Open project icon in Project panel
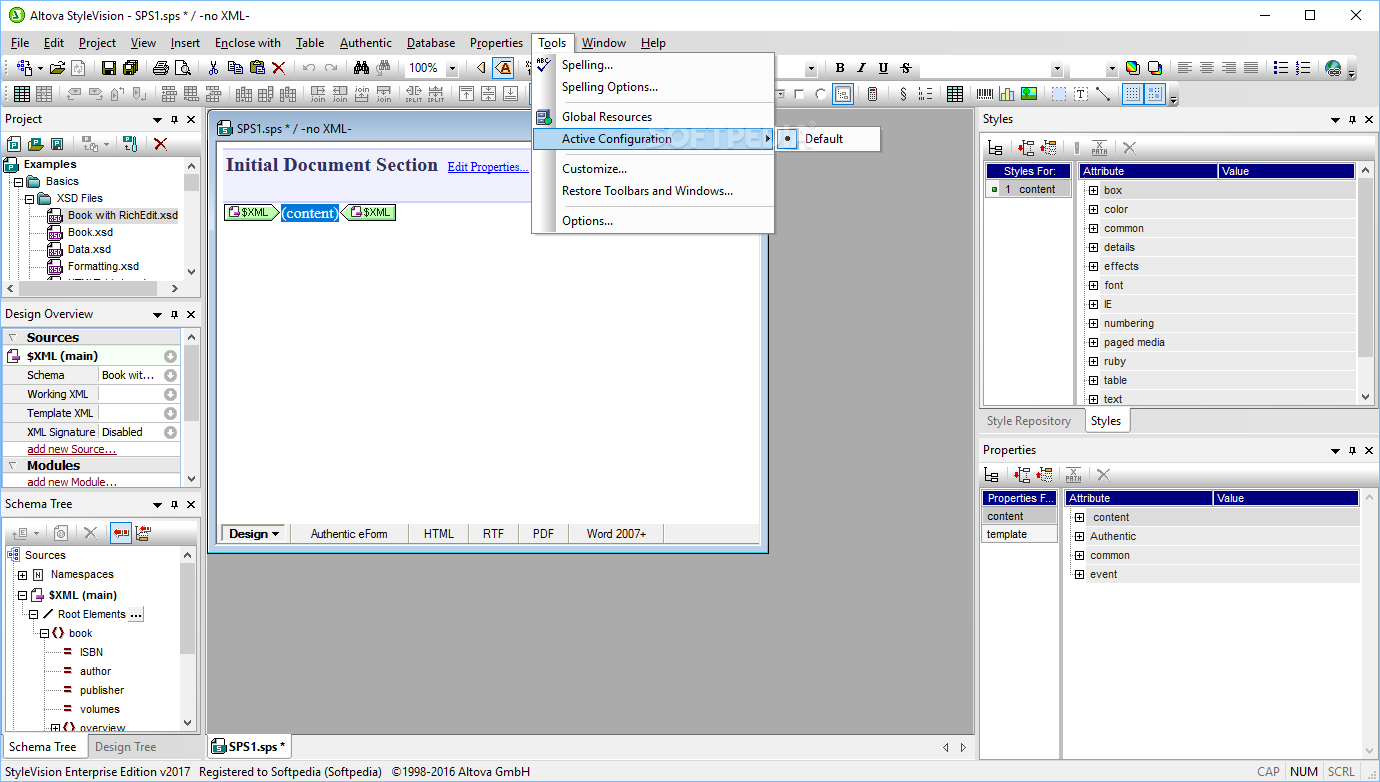1380x782 pixels. tap(35, 144)
